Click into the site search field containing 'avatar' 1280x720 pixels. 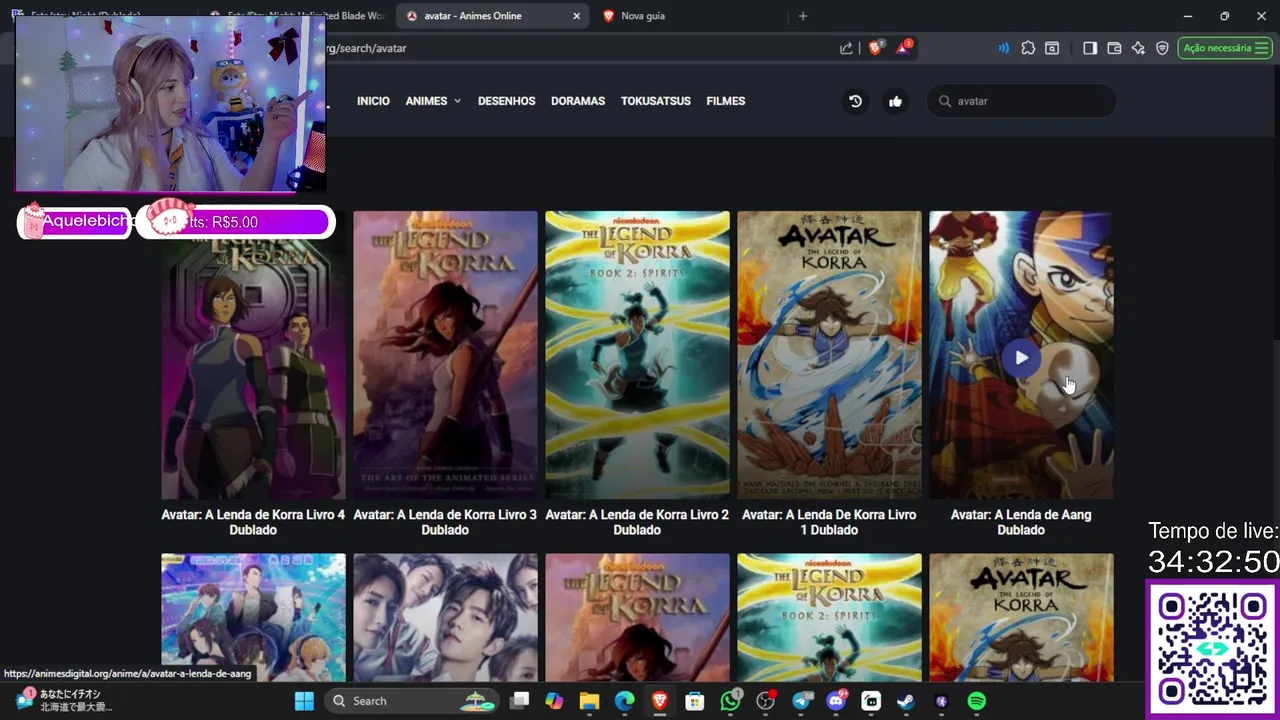pyautogui.click(x=1022, y=101)
